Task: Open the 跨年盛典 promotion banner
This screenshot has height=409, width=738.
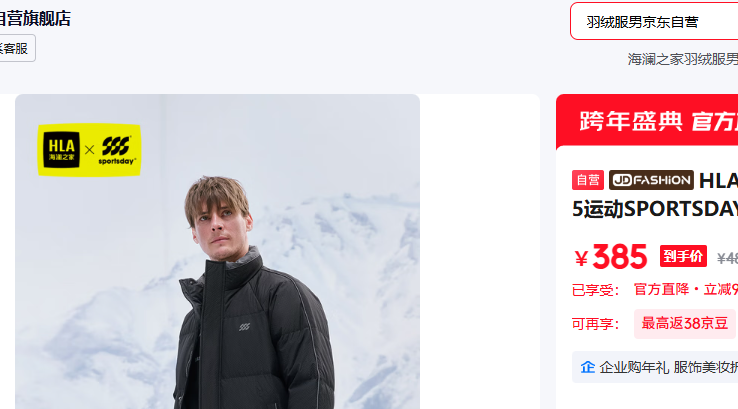Action: 647,121
